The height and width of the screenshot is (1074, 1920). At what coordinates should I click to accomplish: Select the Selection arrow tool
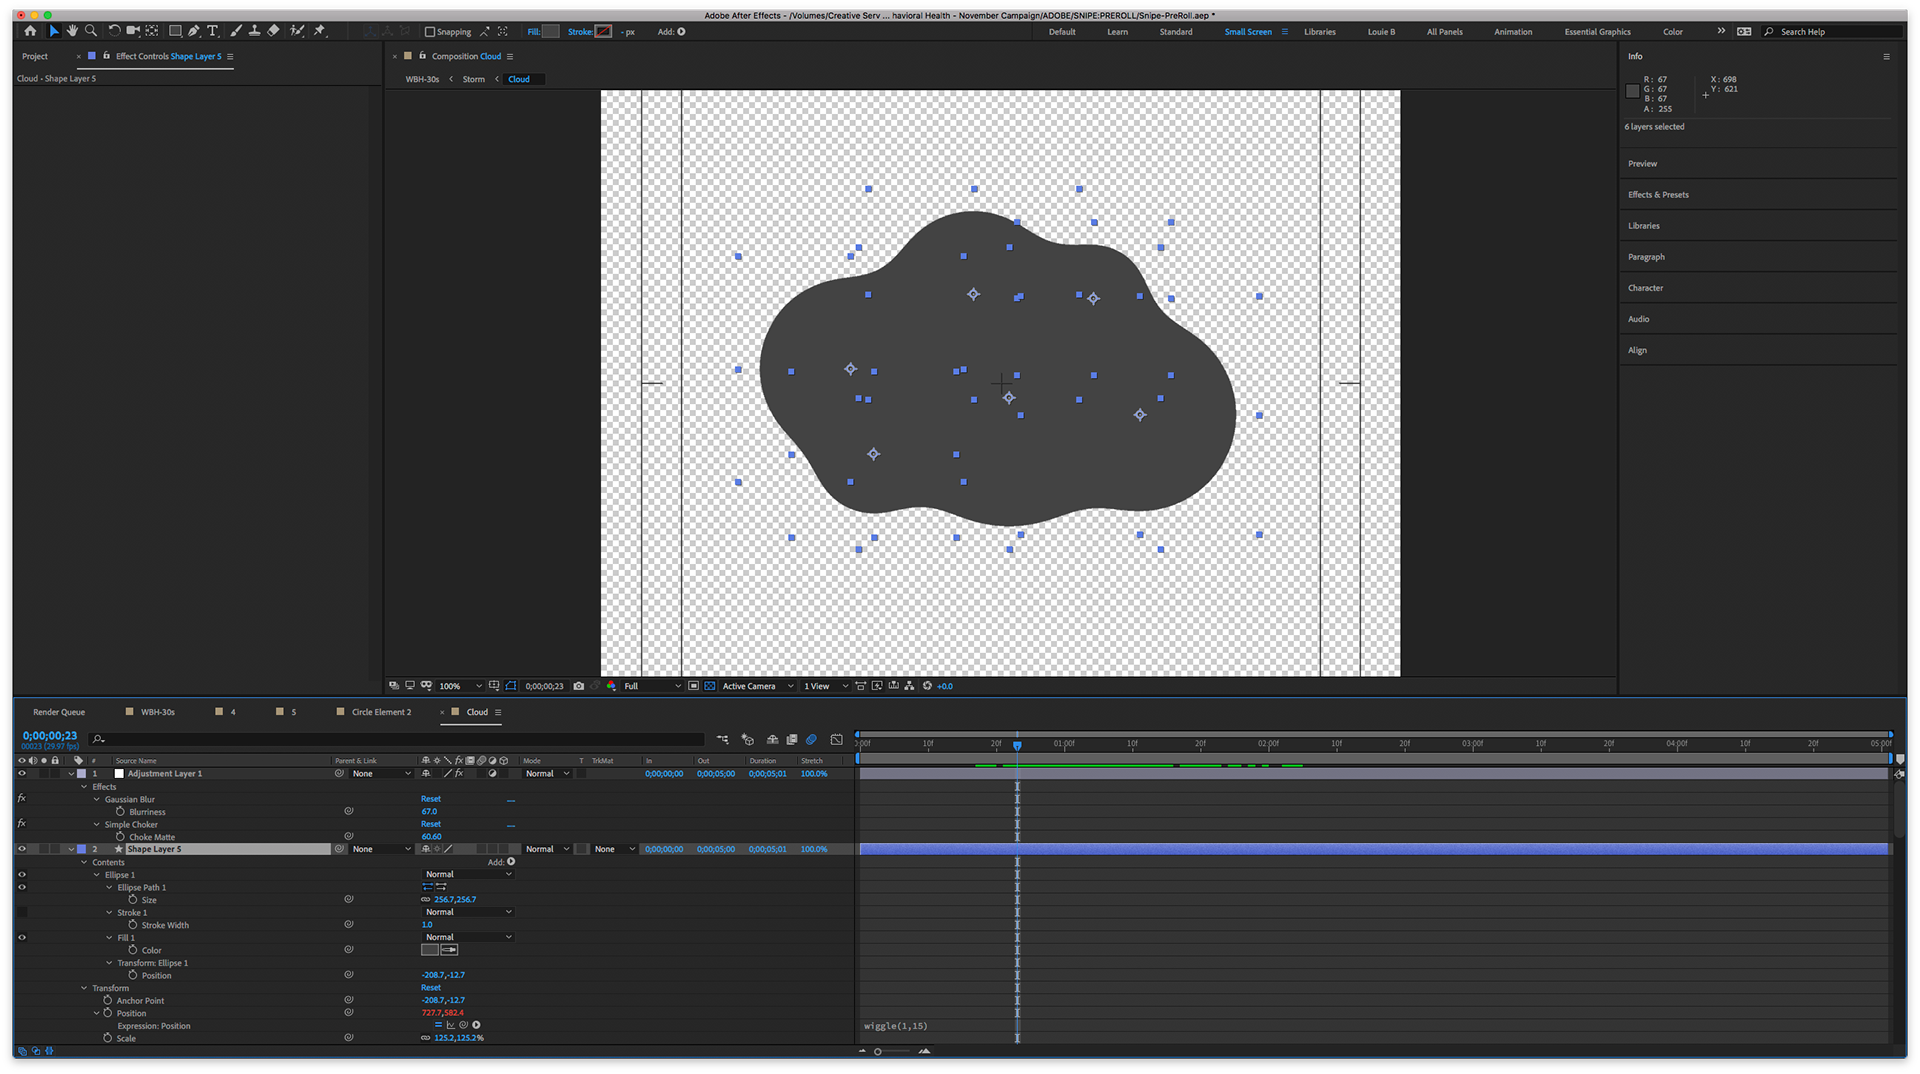tap(54, 31)
